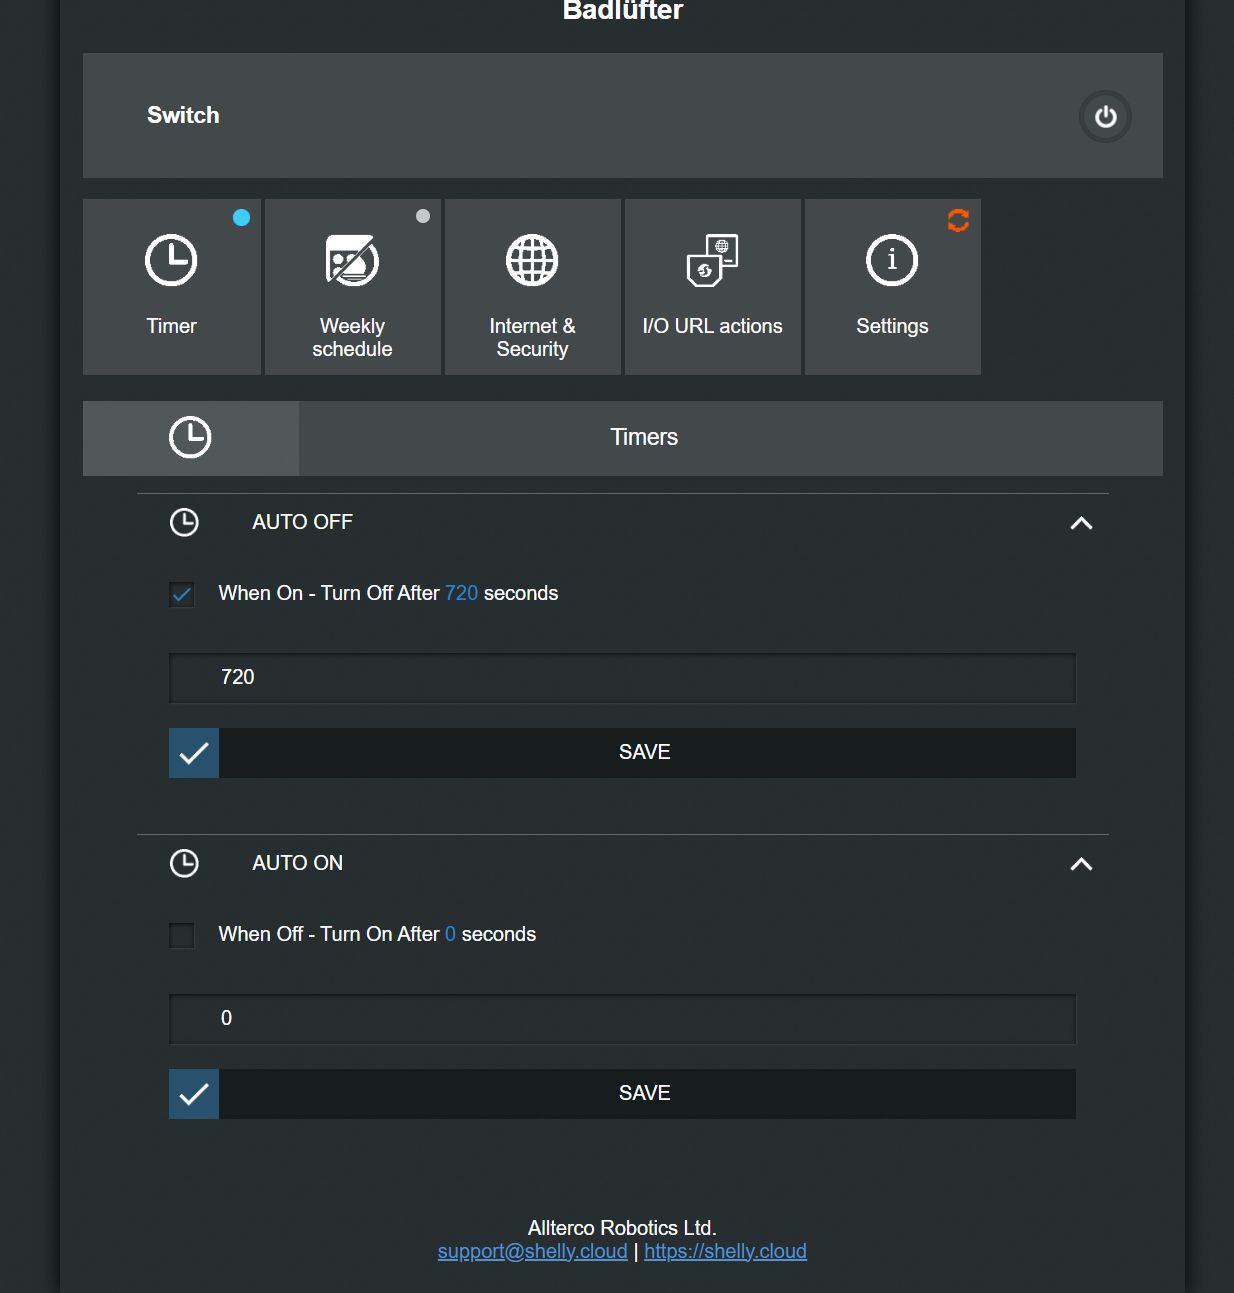Screen dimensions: 1234x1293
Task: Open the Timer clock icon tile
Action: (171, 261)
